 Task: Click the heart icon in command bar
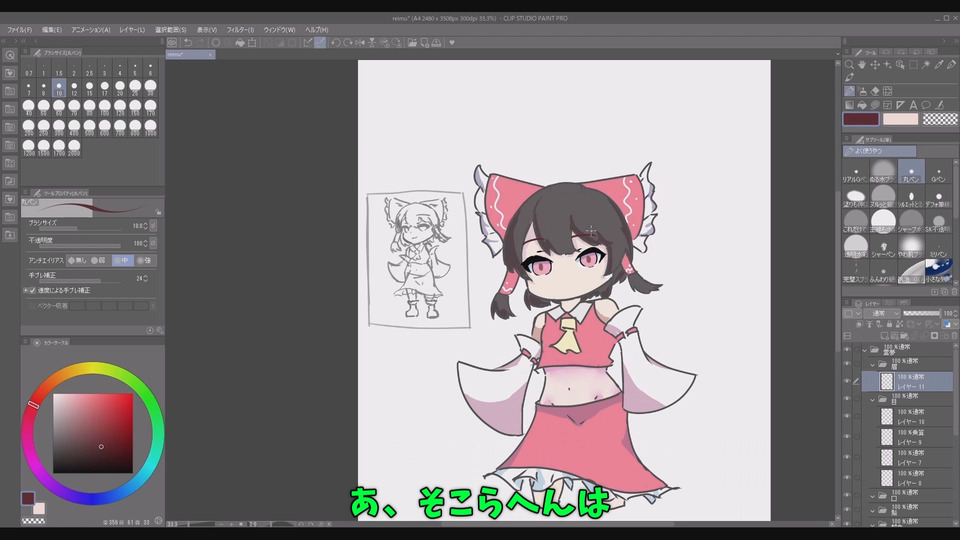(452, 43)
